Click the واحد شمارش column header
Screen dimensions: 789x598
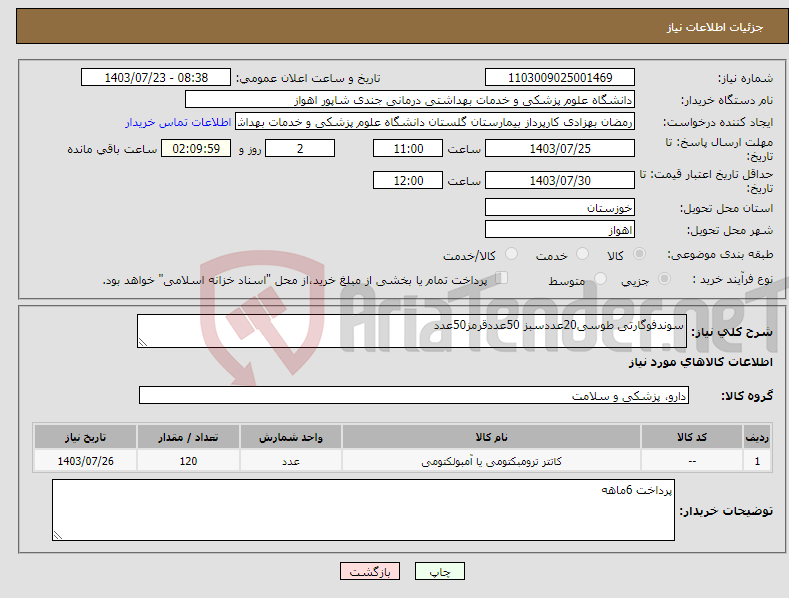pyautogui.click(x=291, y=437)
